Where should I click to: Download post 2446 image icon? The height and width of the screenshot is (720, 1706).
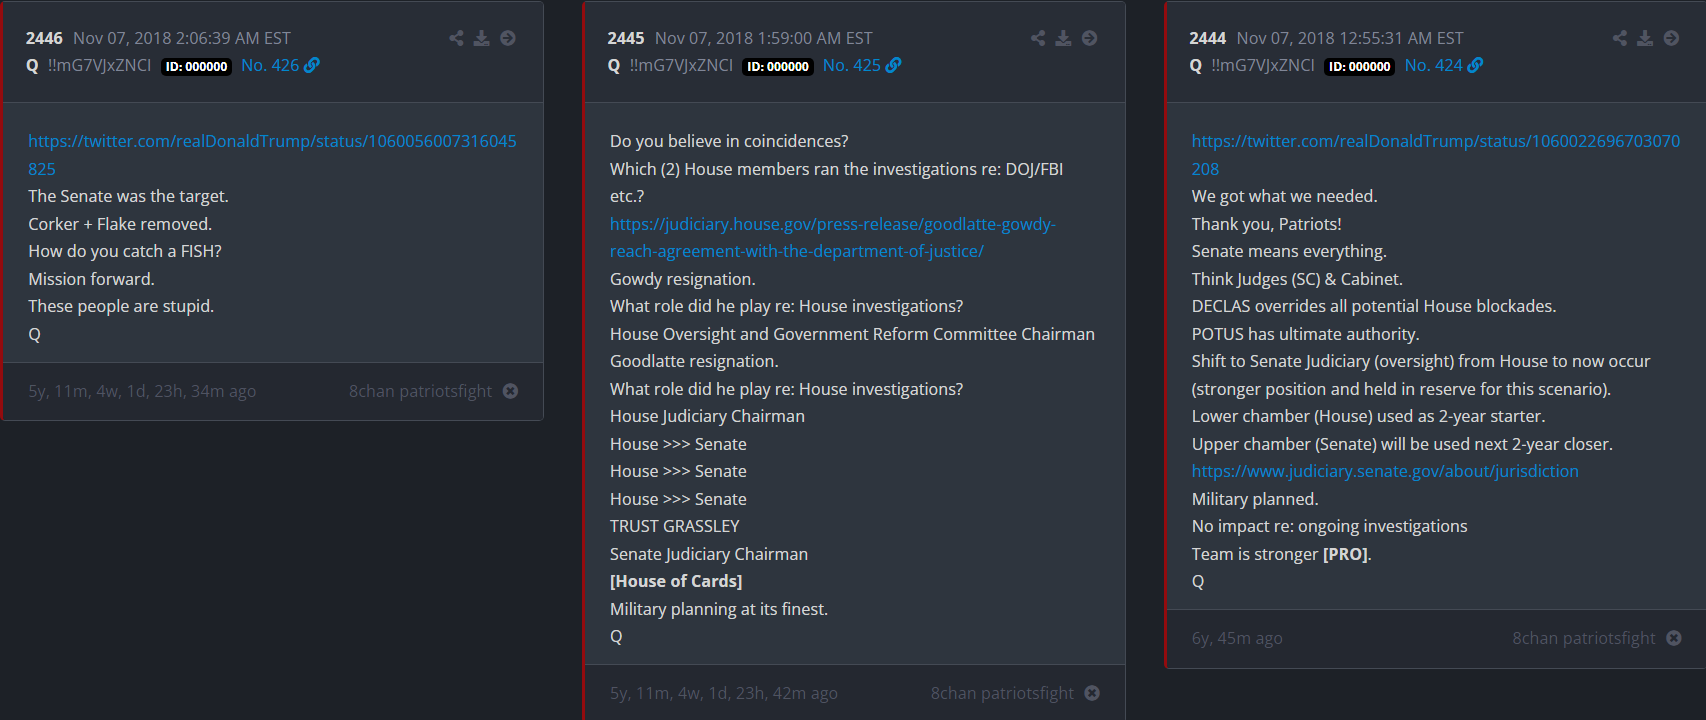point(482,38)
